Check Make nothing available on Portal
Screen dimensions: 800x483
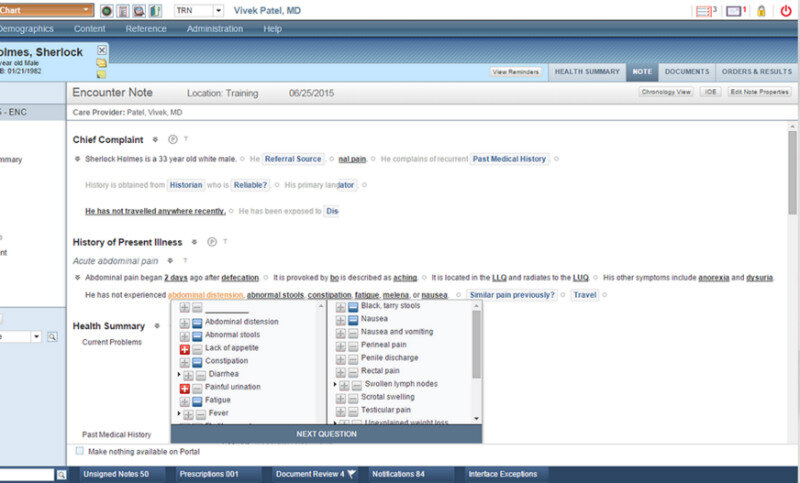80,451
